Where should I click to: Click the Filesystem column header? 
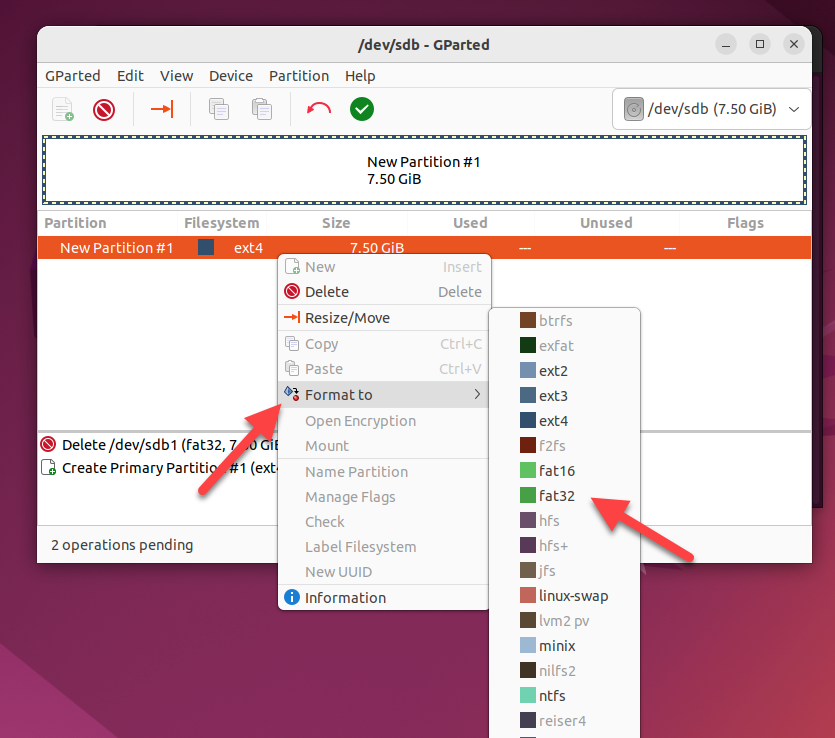(x=222, y=223)
